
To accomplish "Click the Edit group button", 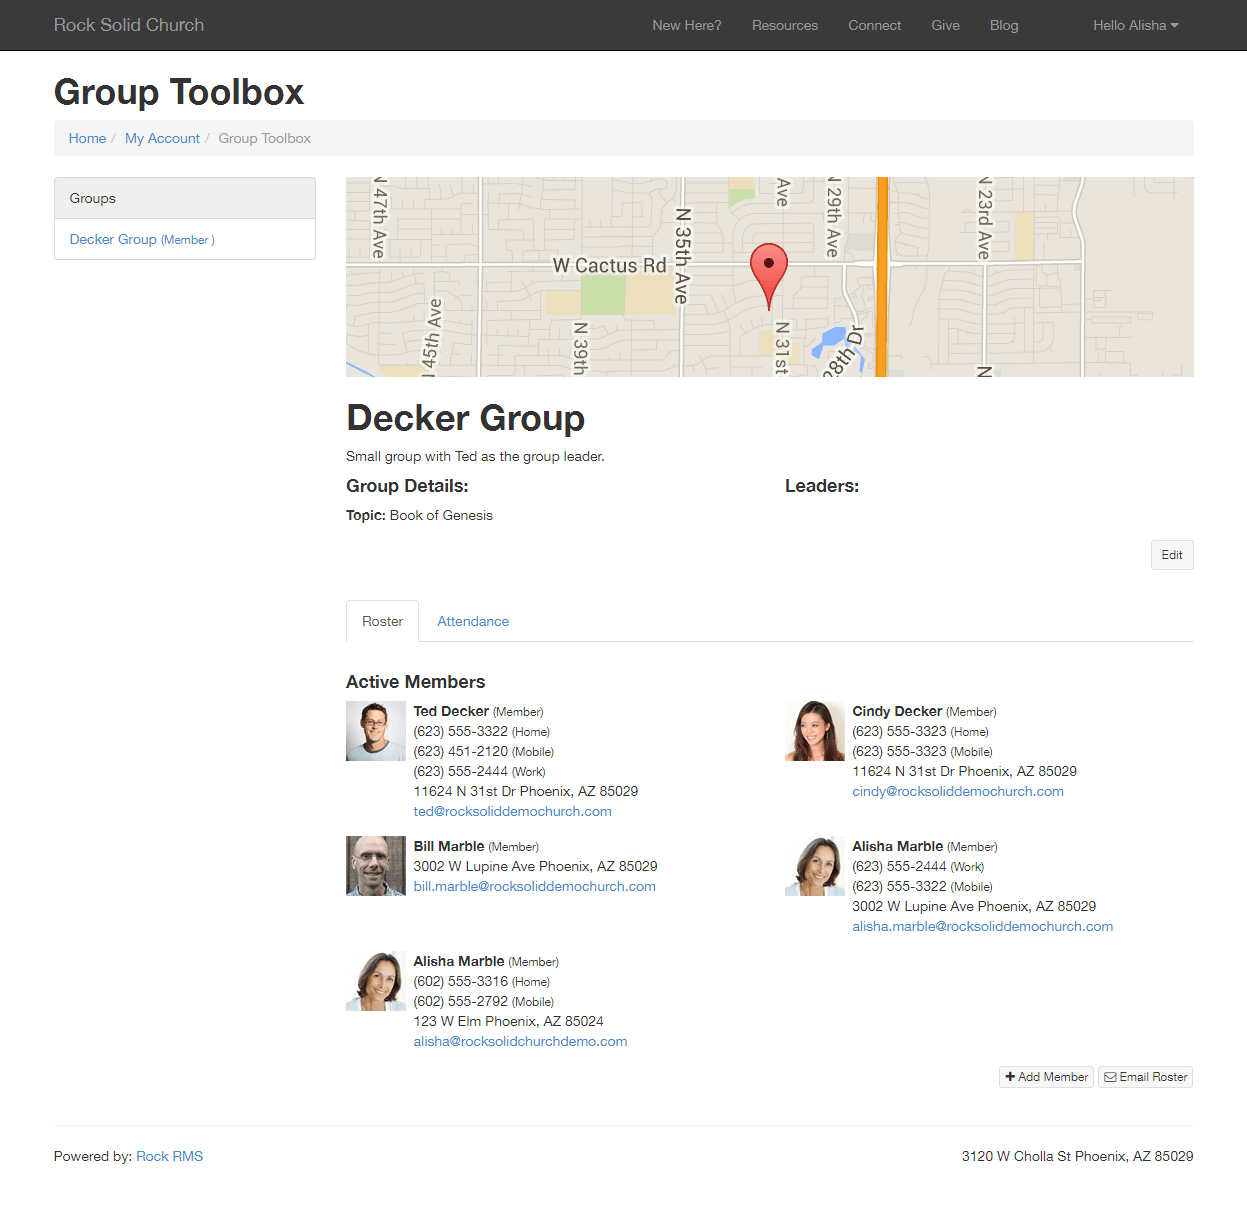I will (1172, 555).
